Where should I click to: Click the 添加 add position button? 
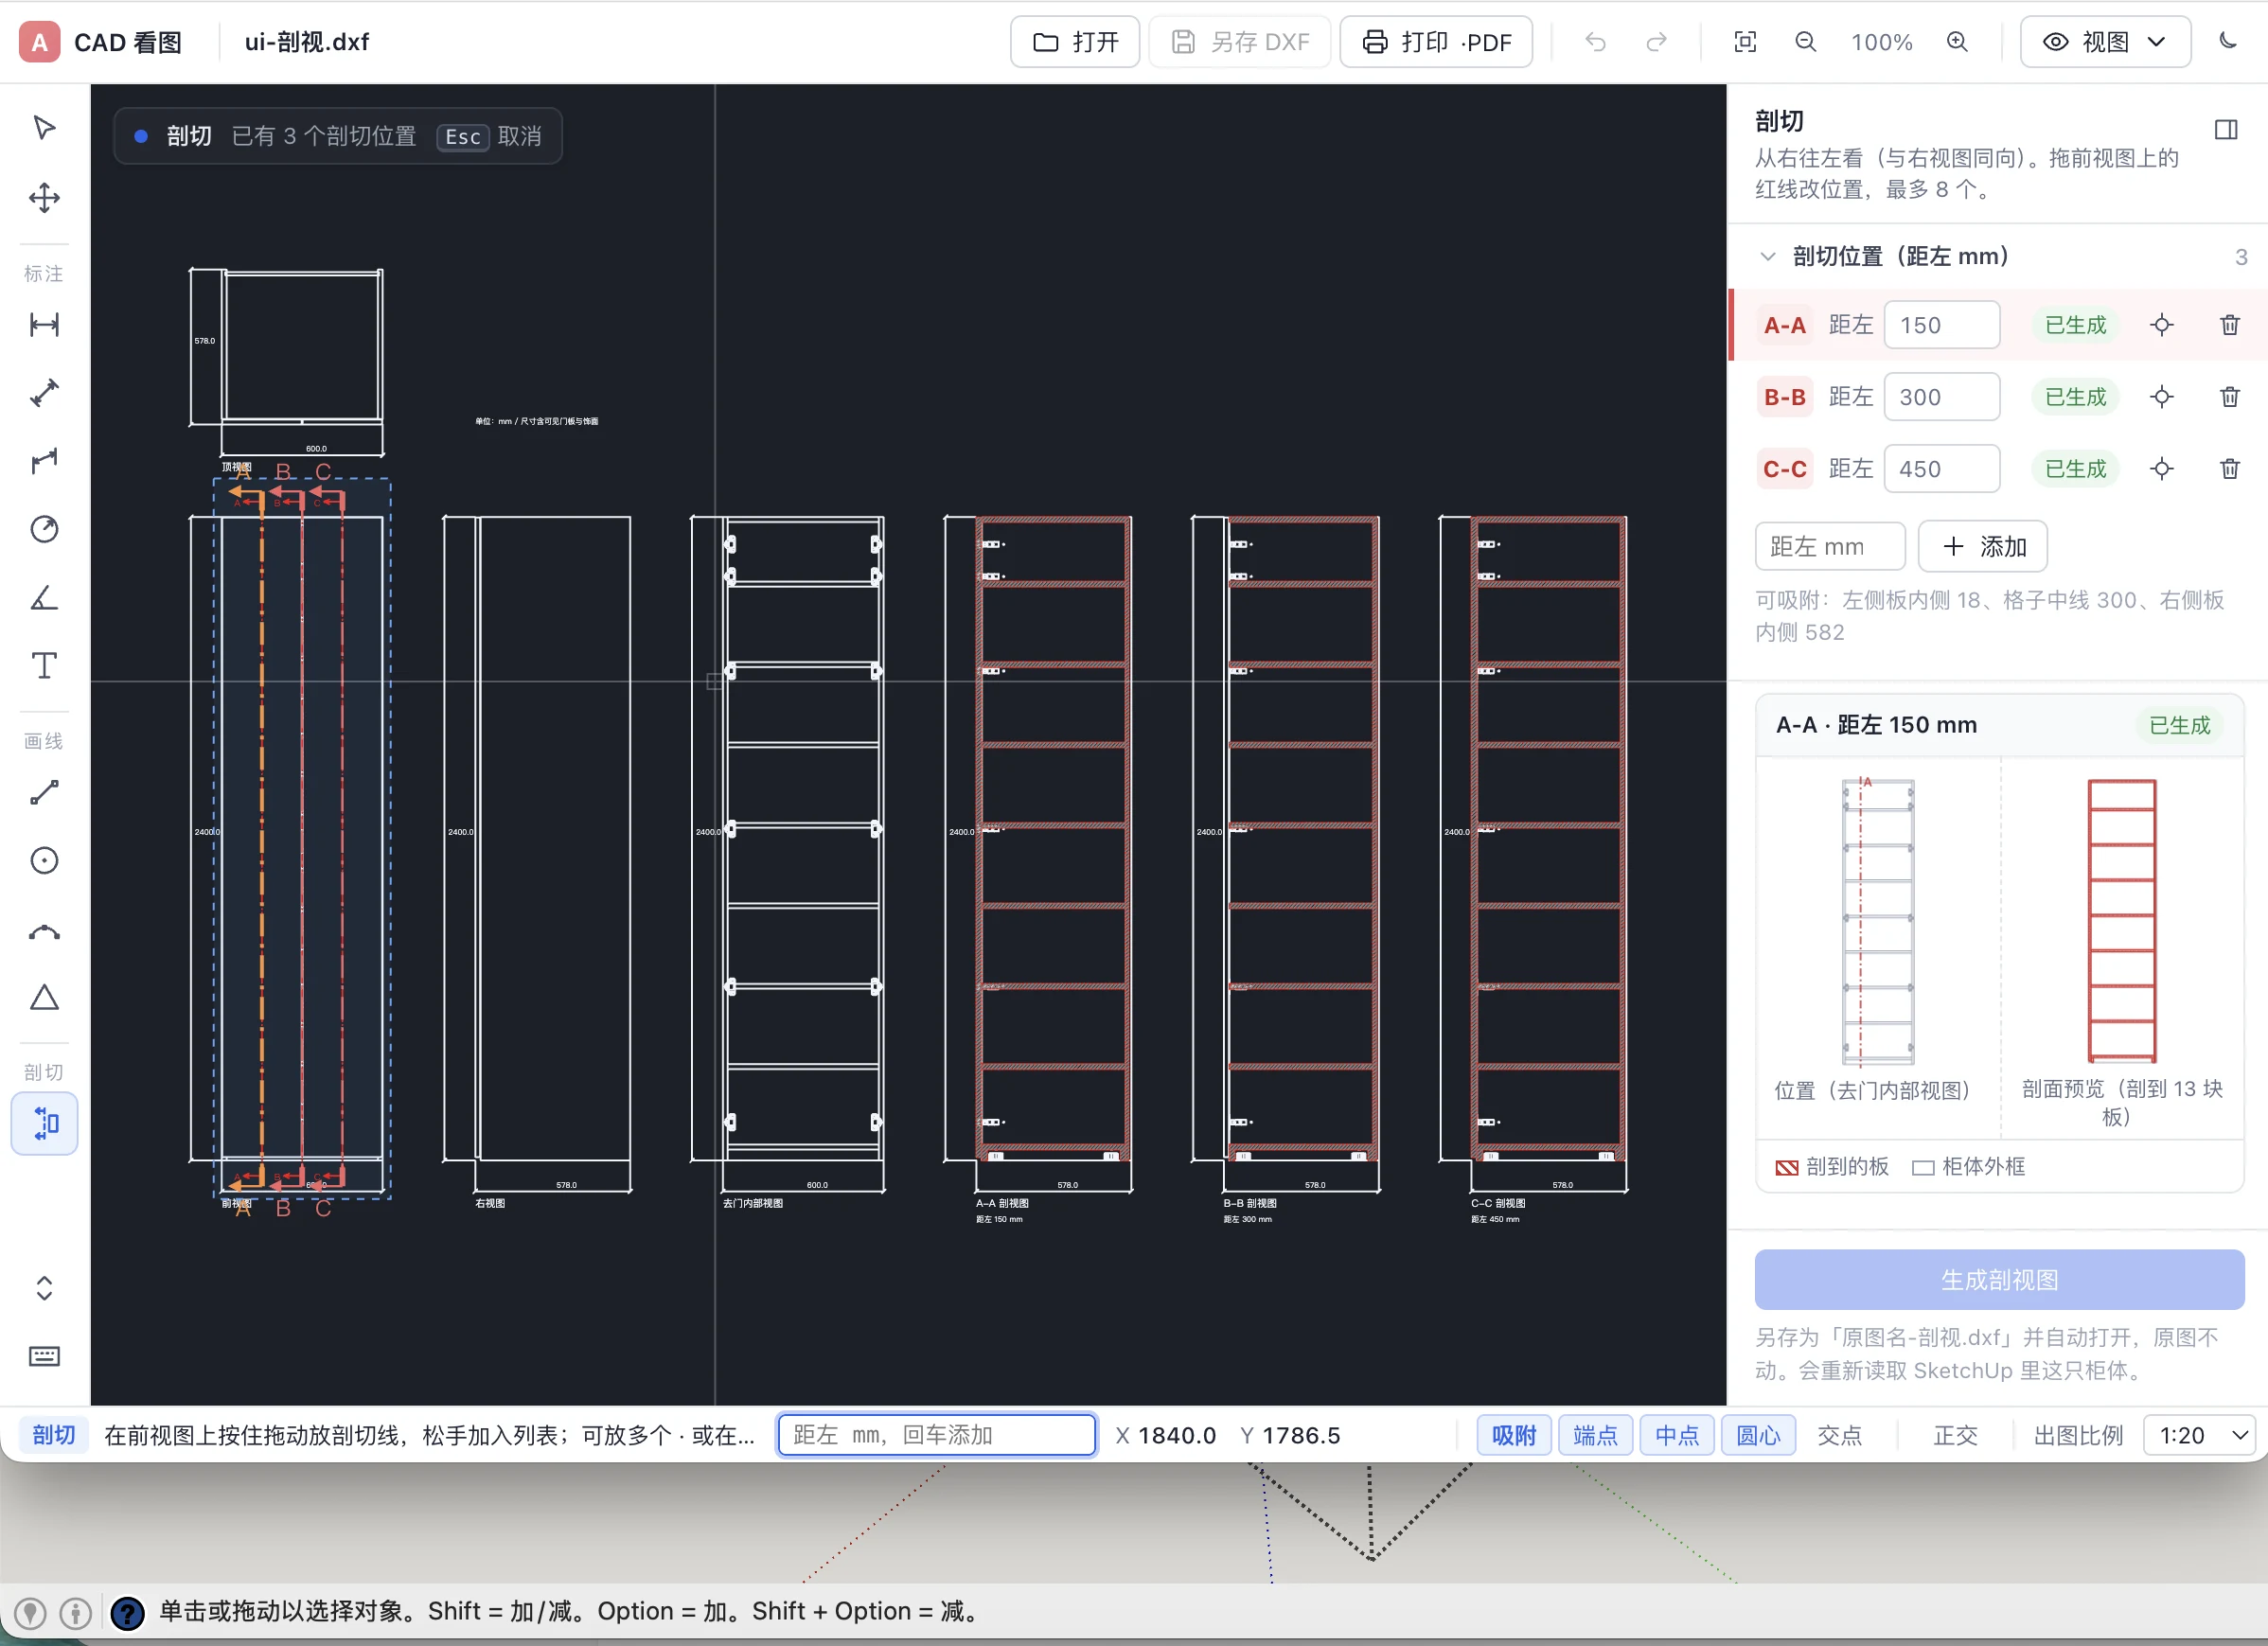pyautogui.click(x=1983, y=546)
